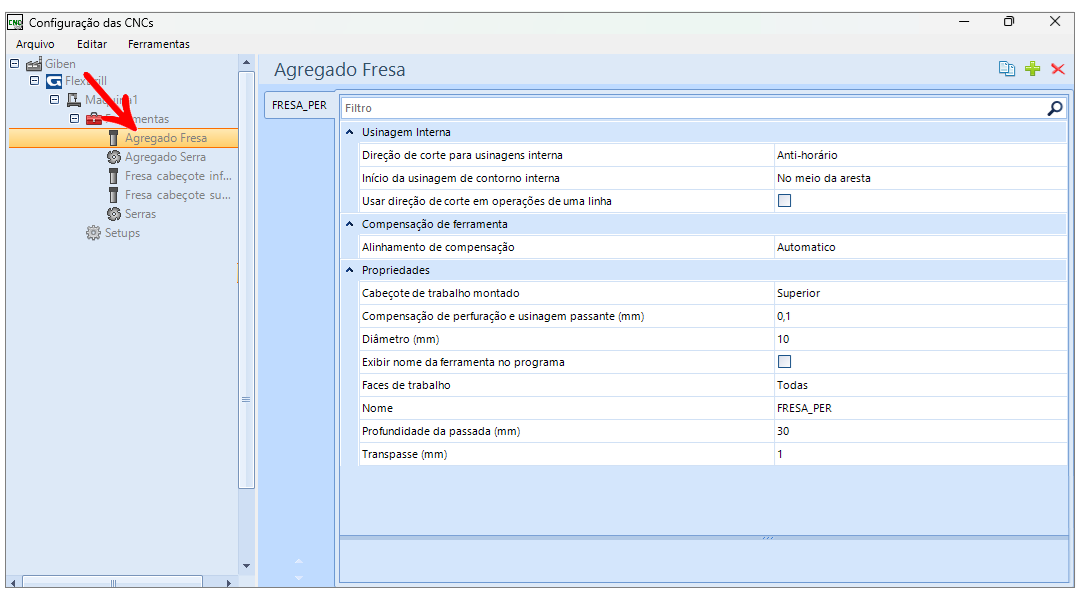The image size is (1085, 598).
Task: Collapse the Usinagem Interna section
Action: [x=349, y=132]
